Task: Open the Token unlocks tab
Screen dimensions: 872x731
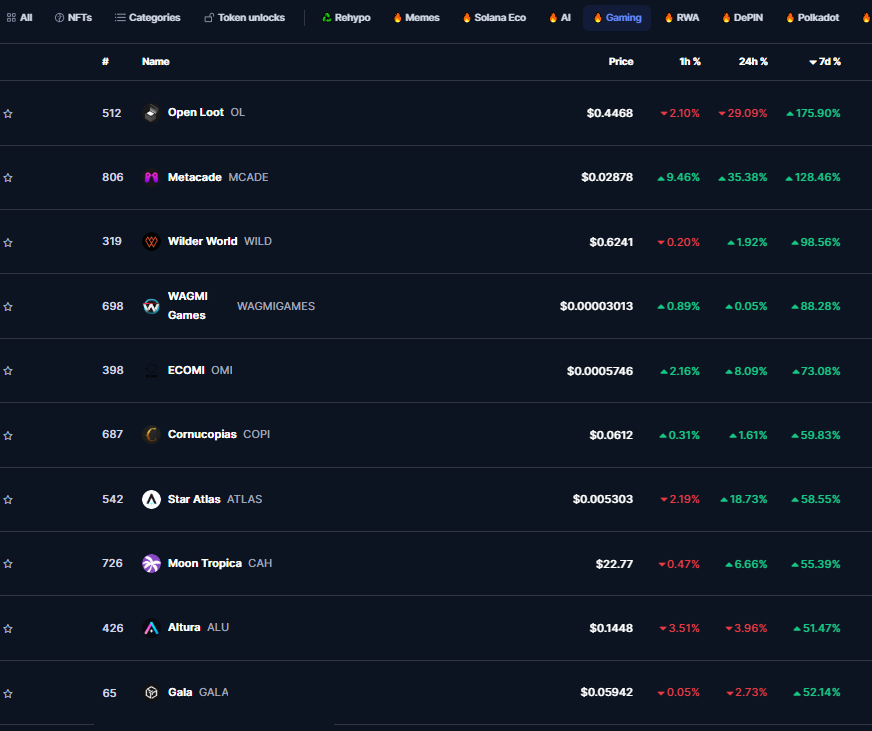Action: coord(245,18)
